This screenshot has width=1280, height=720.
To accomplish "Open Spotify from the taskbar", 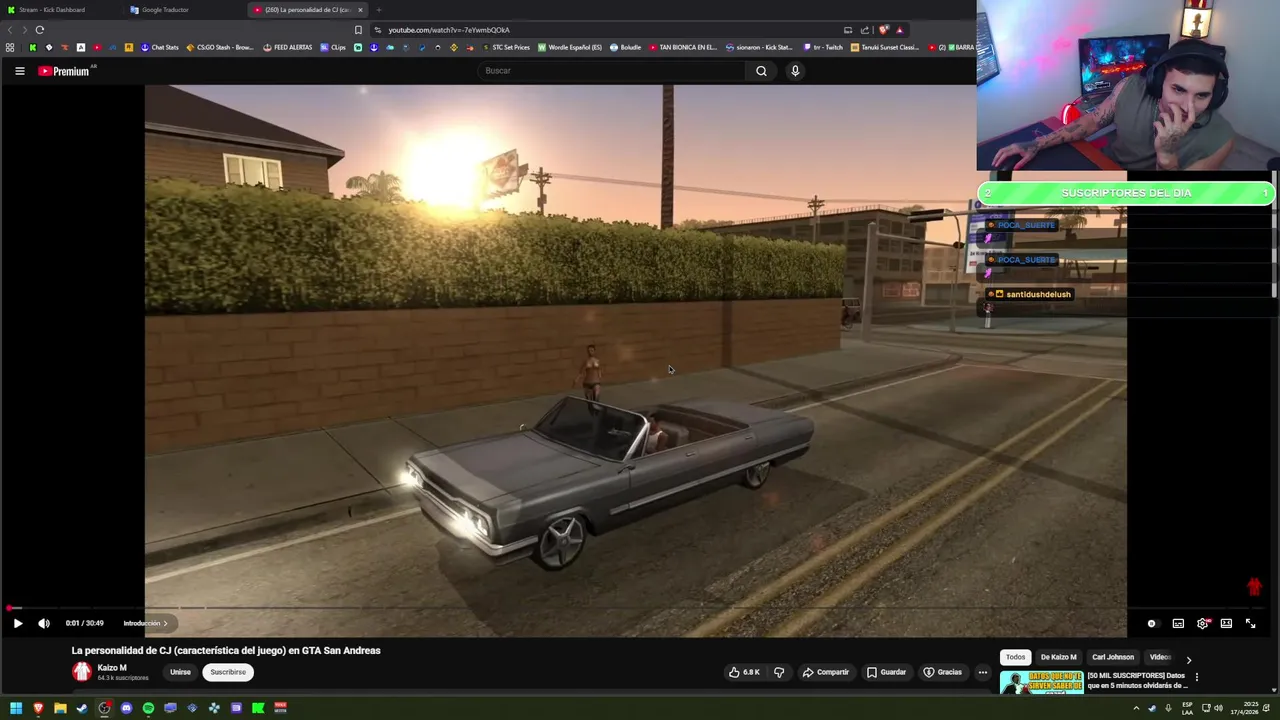I will click(148, 708).
